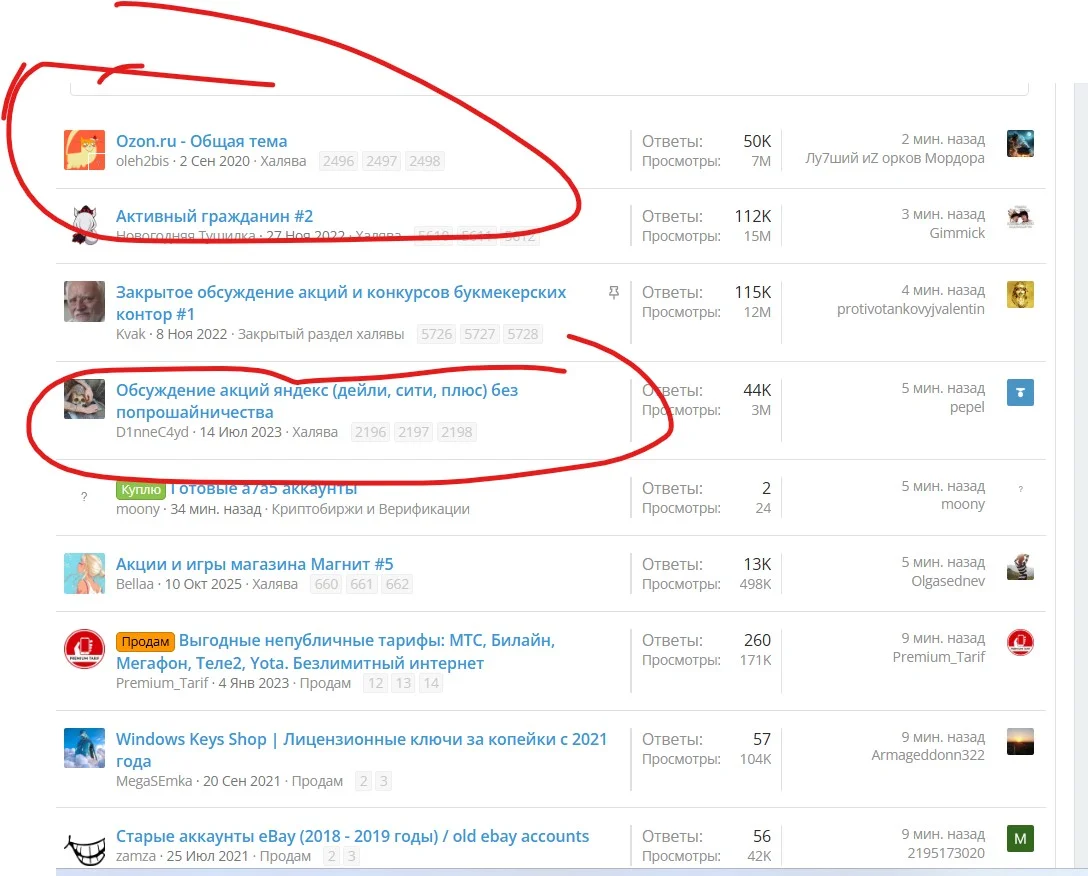1088x876 pixels.
Task: Go to page 2 of eBay accounts thread
Action: pos(332,856)
